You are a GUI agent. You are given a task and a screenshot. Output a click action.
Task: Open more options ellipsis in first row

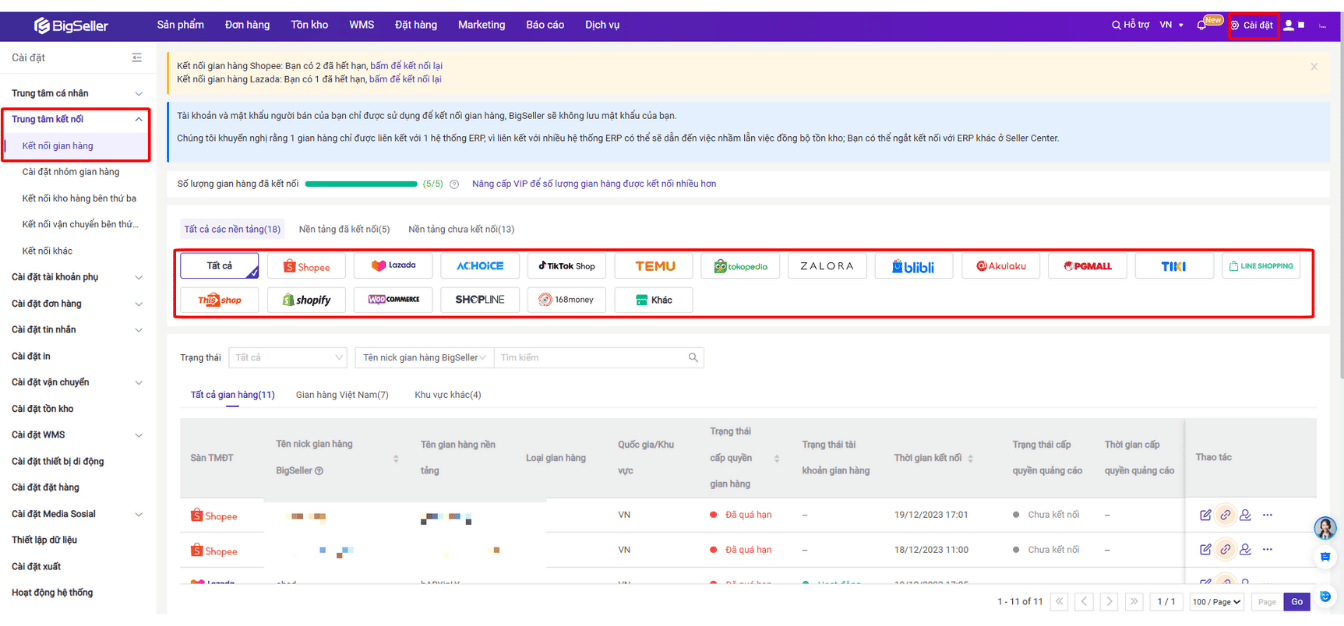1267,515
